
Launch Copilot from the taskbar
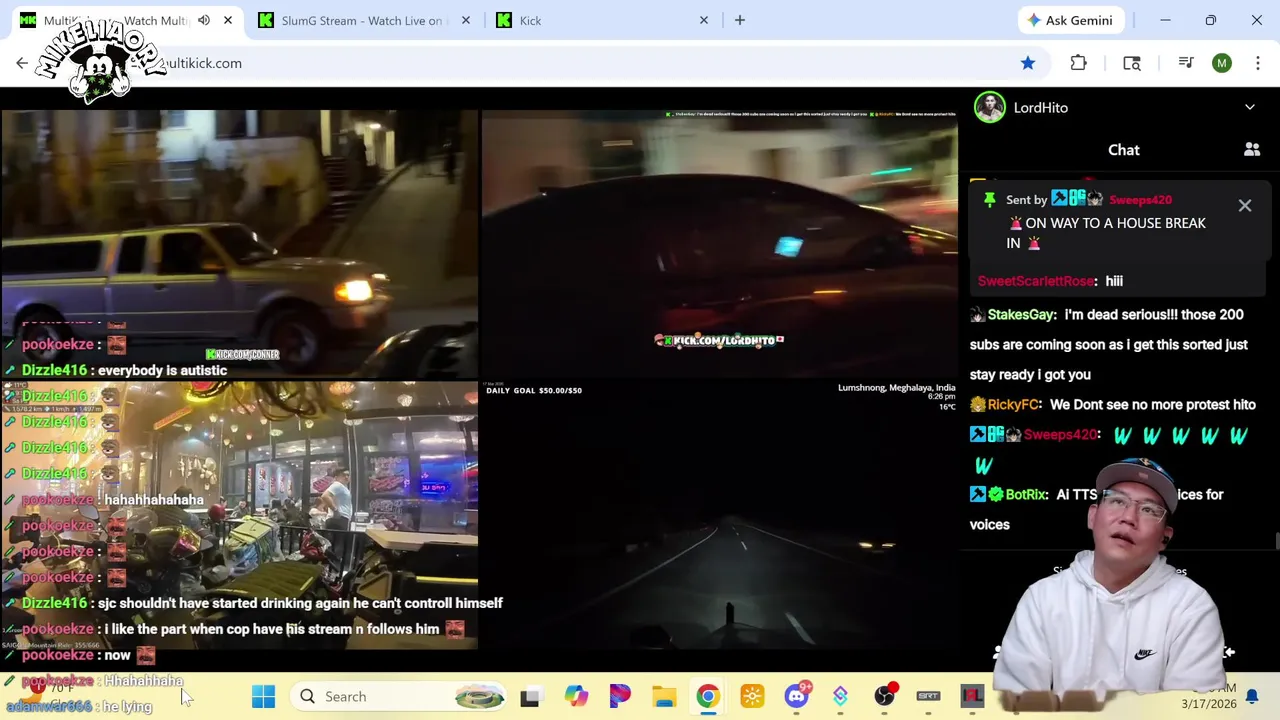pos(576,696)
